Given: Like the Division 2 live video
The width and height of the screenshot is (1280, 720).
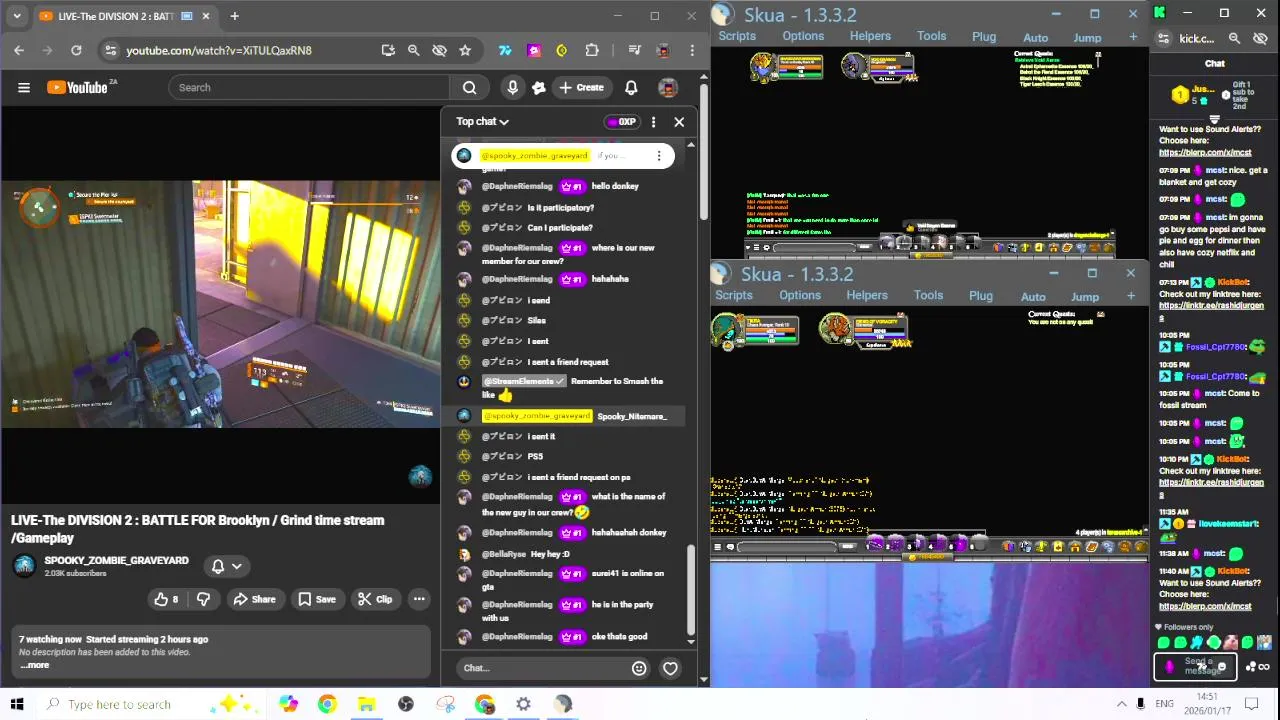Looking at the screenshot, I should point(166,599).
